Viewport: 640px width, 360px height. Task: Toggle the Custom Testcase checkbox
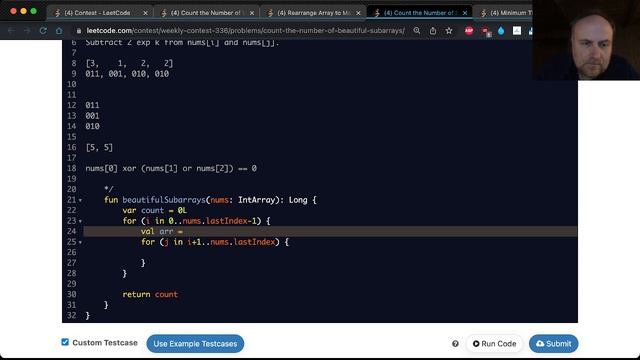tap(65, 342)
